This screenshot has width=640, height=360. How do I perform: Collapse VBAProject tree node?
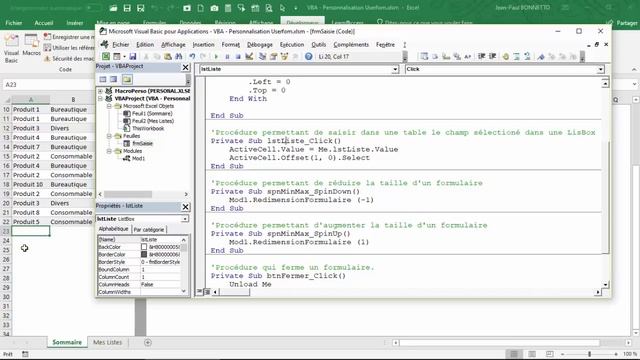(x=100, y=98)
